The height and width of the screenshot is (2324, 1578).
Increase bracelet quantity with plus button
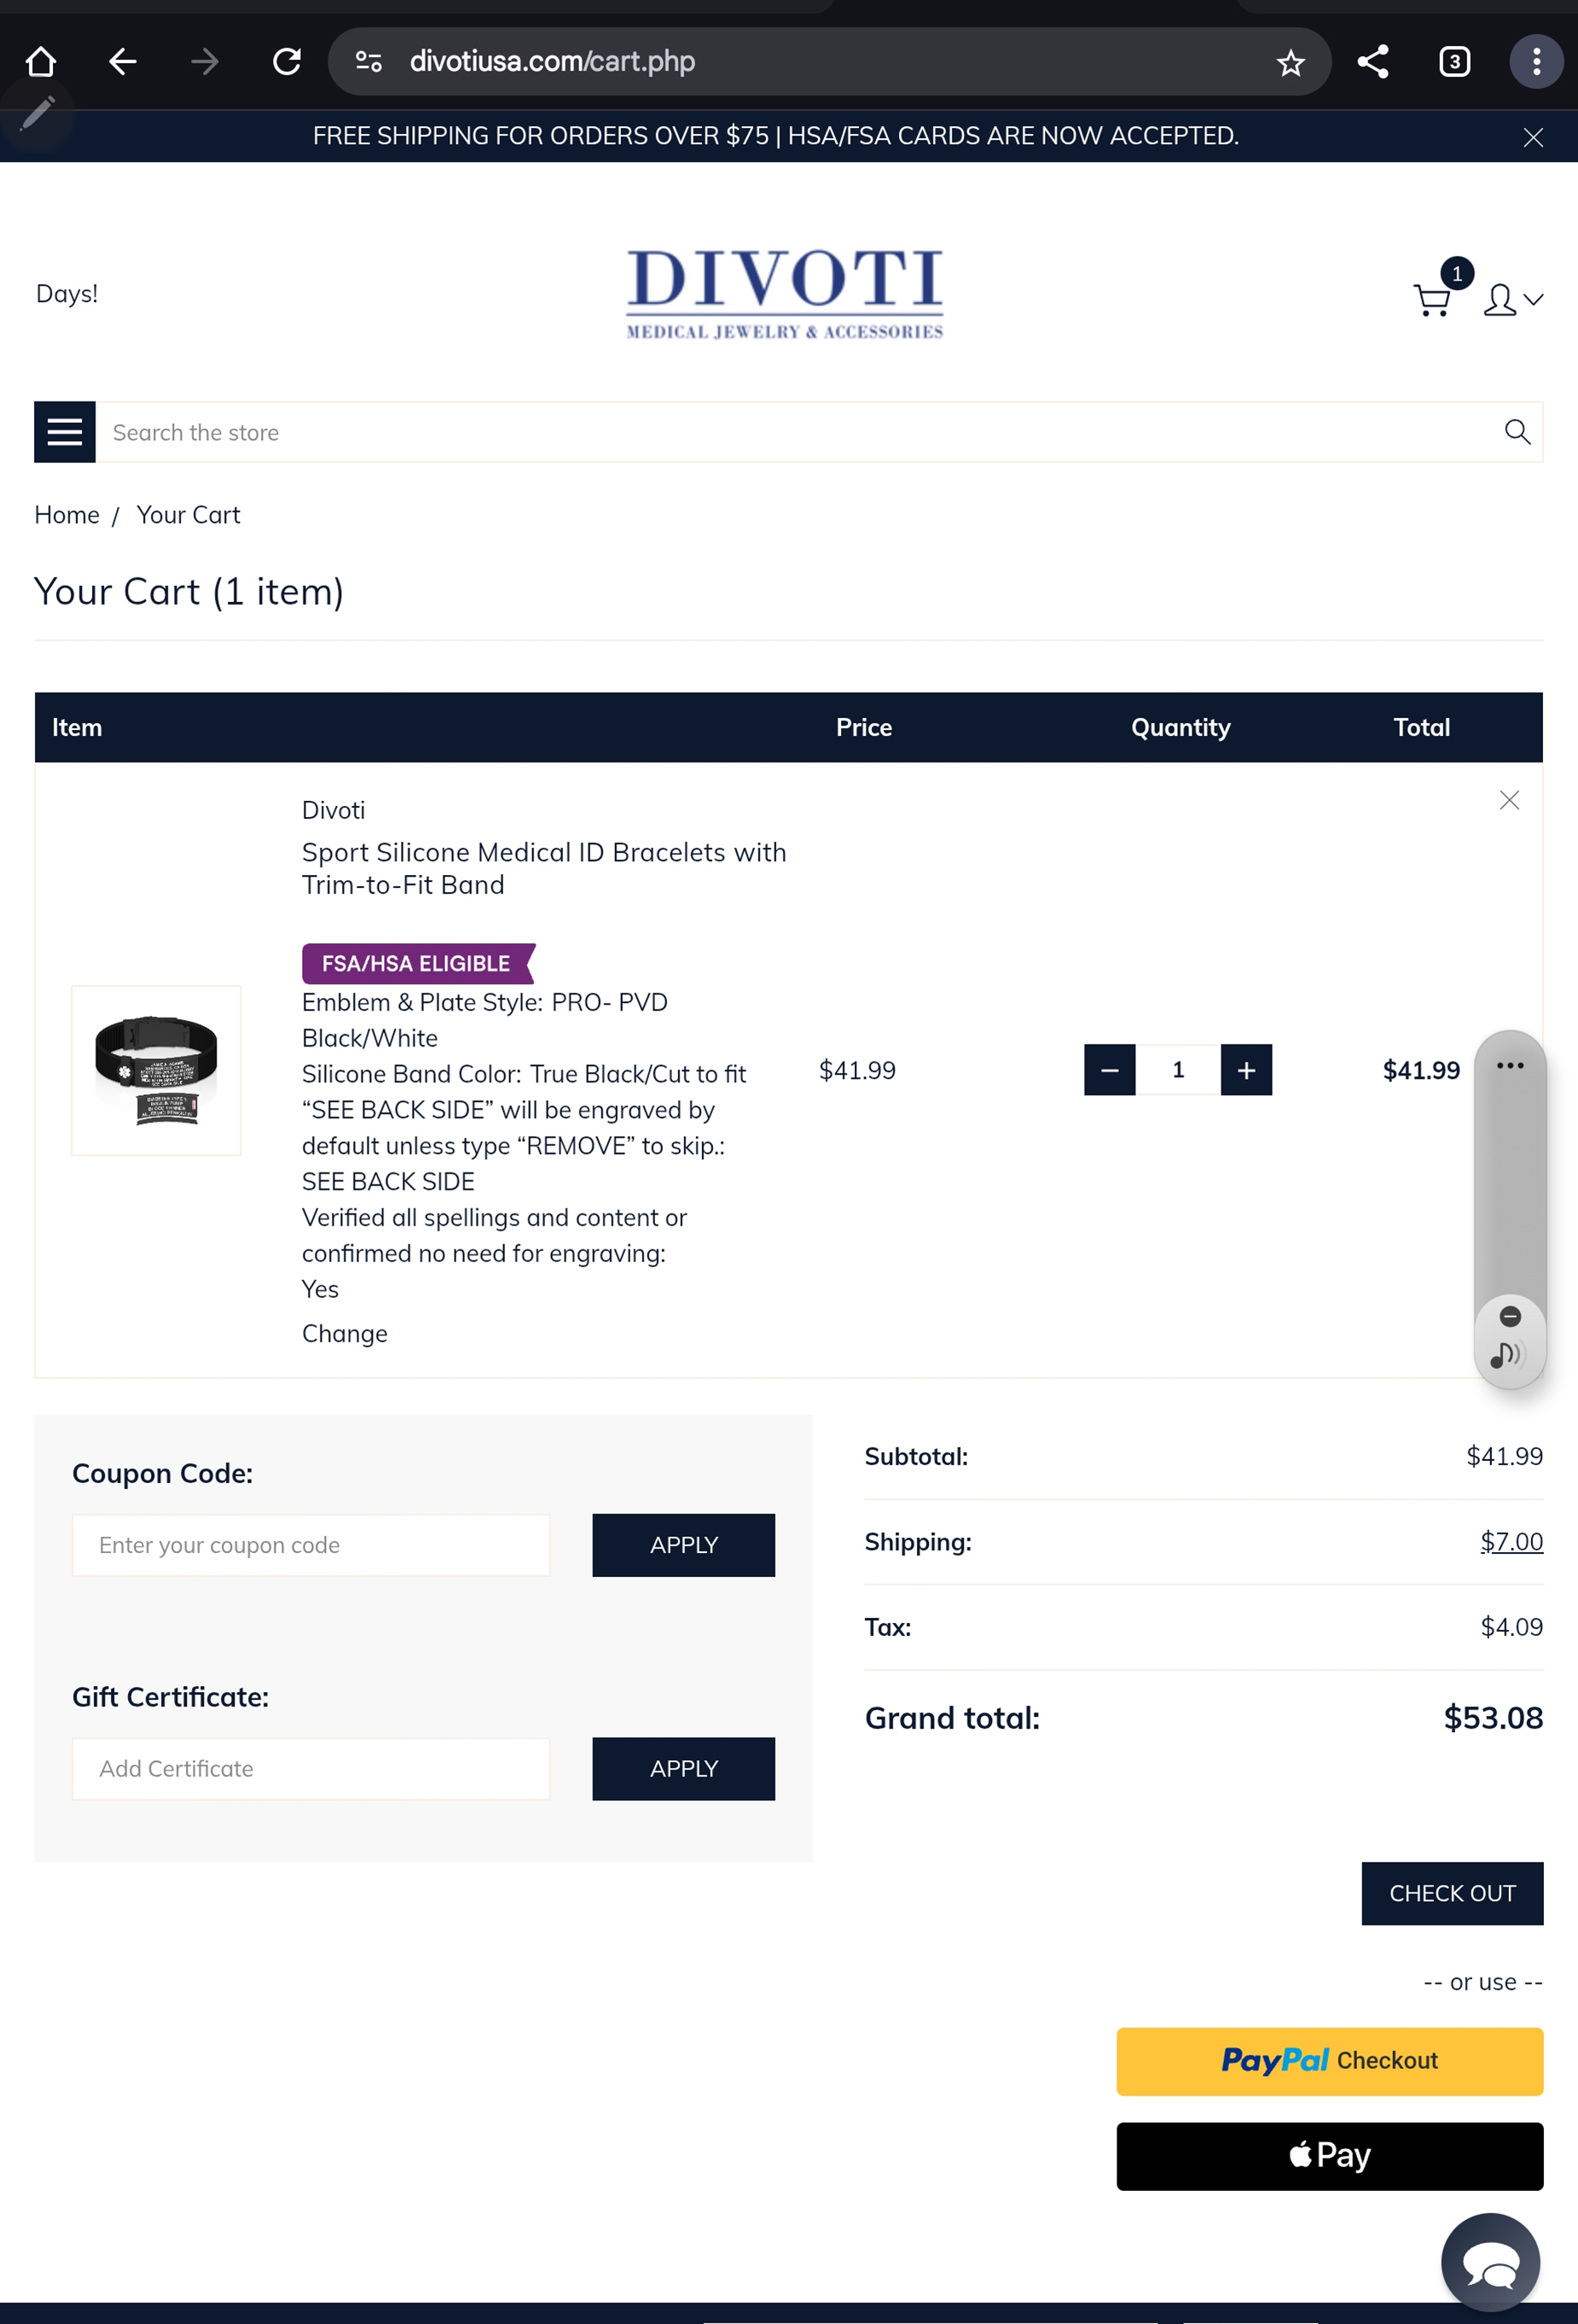(1246, 1070)
